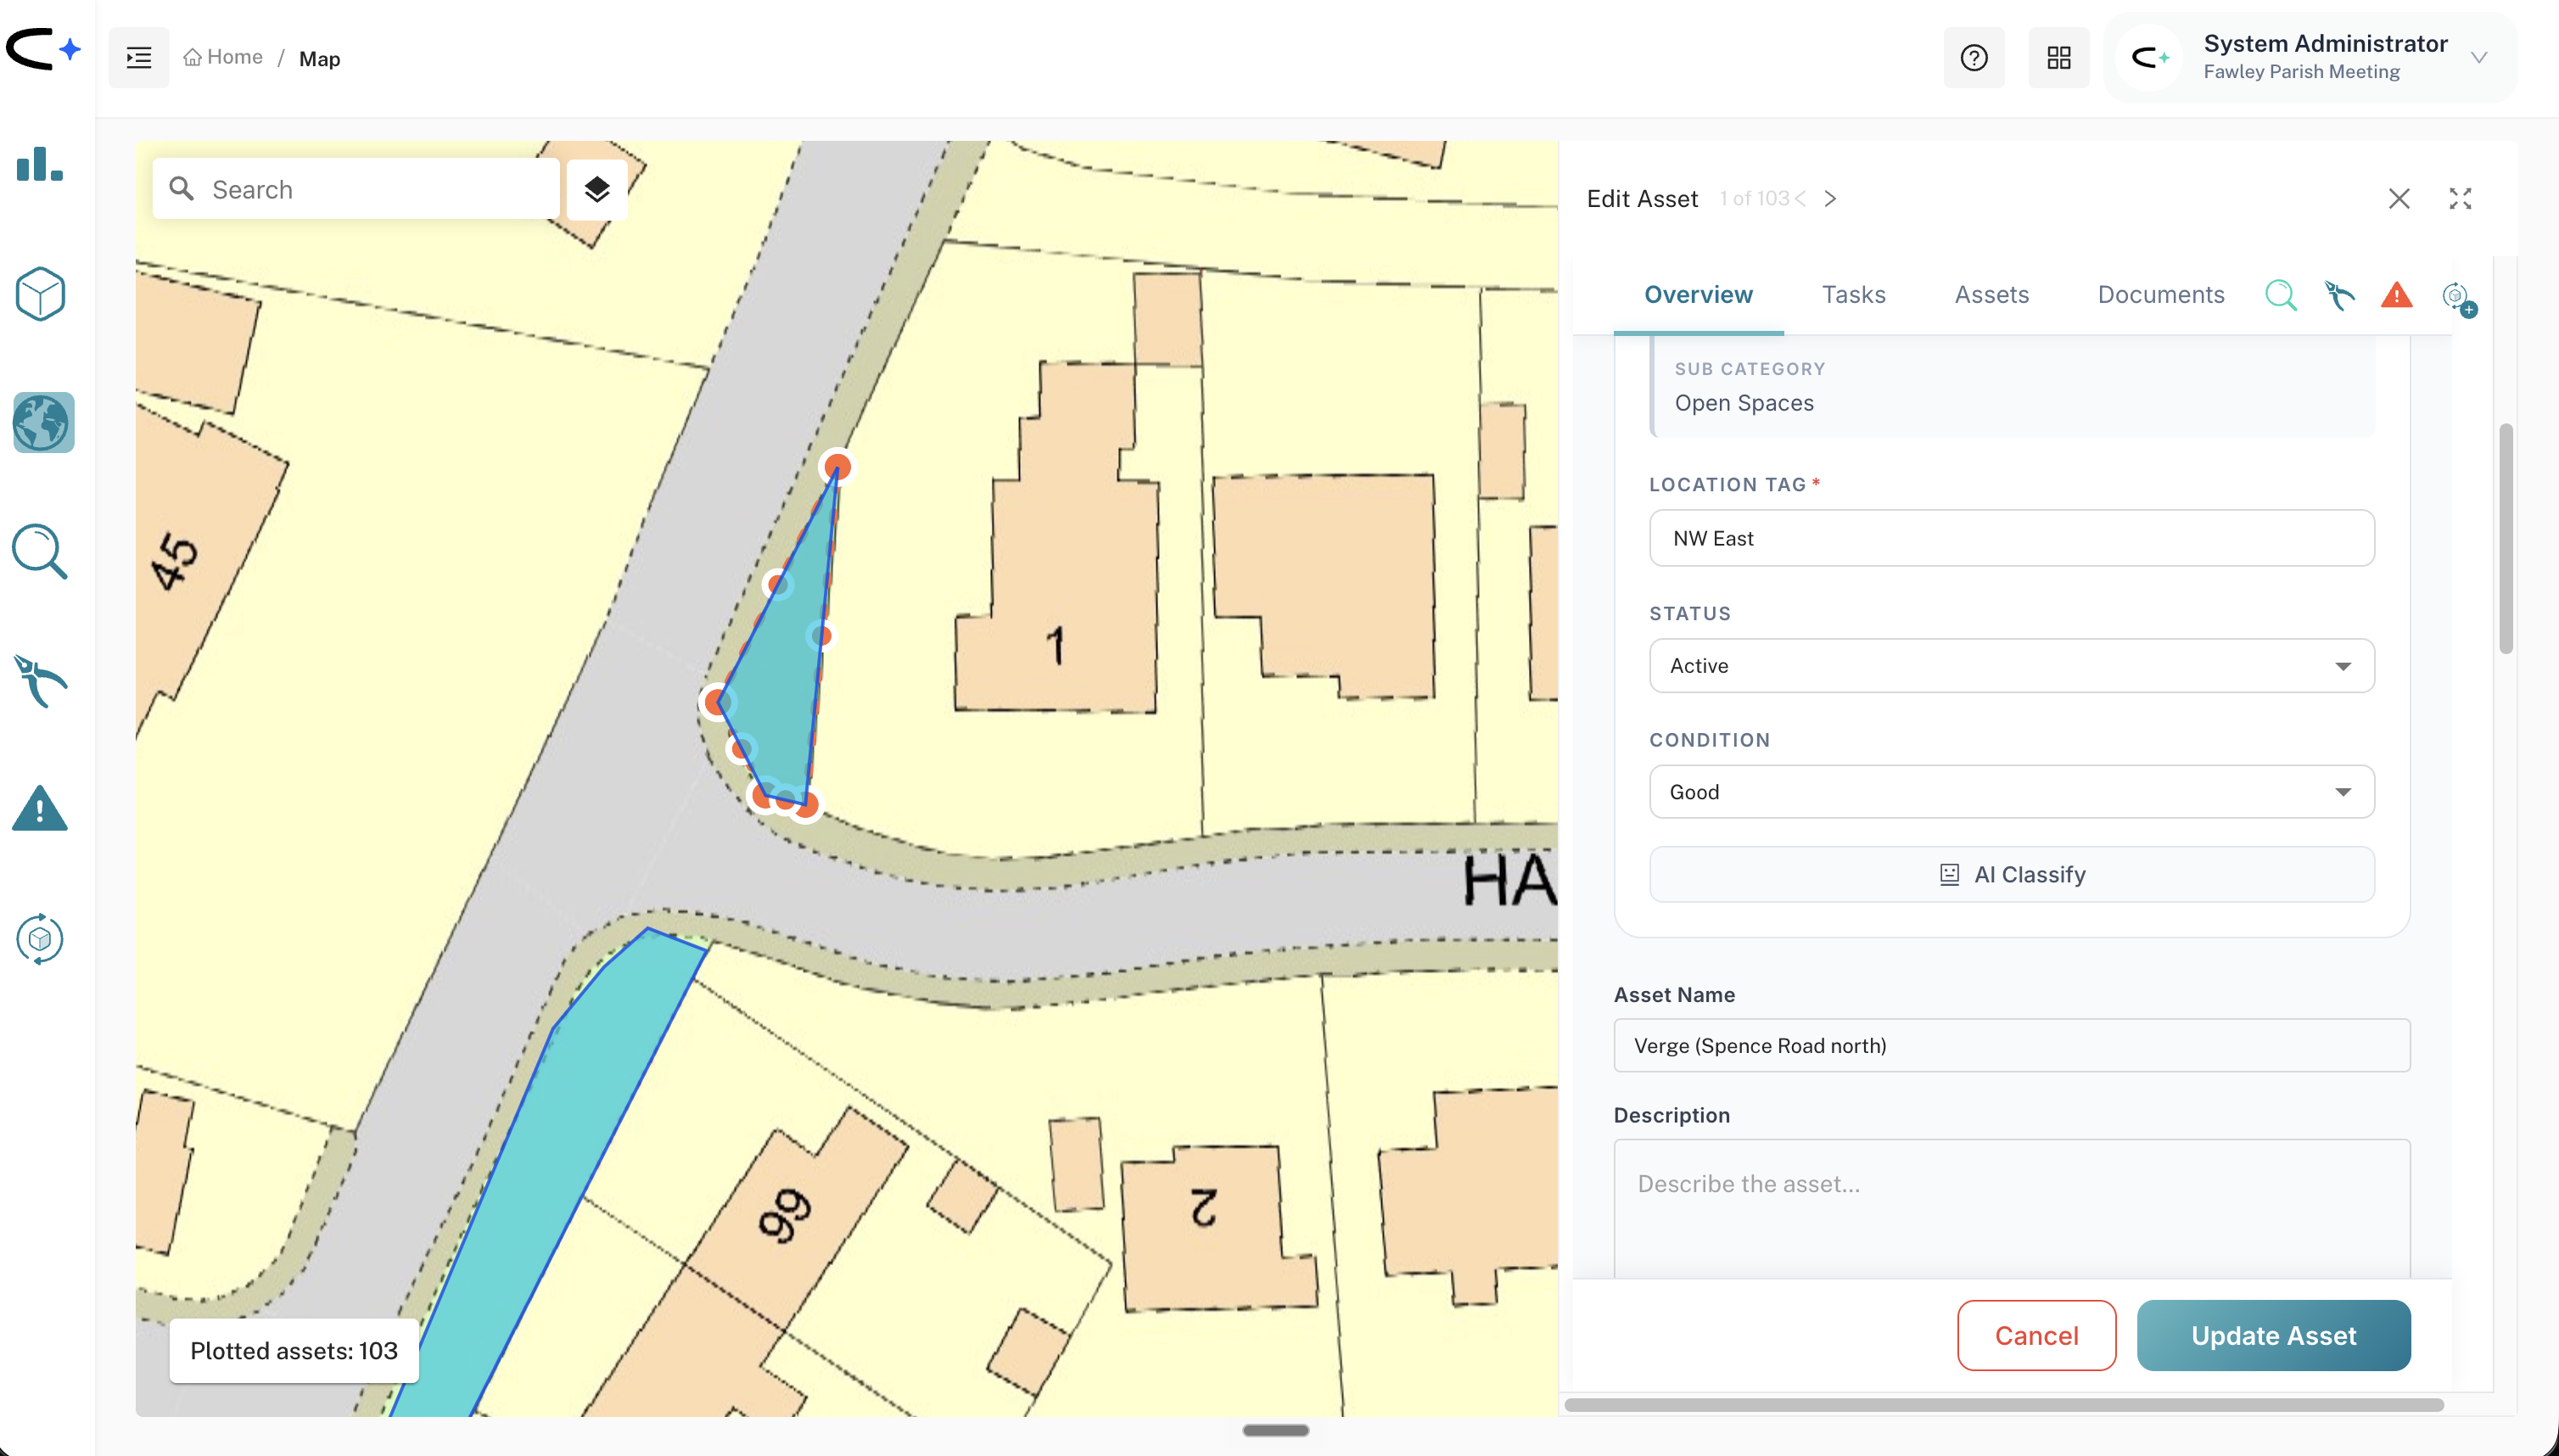Screen dimensions: 2559x1456
Task: Click the app logo at top left
Action: (43, 49)
